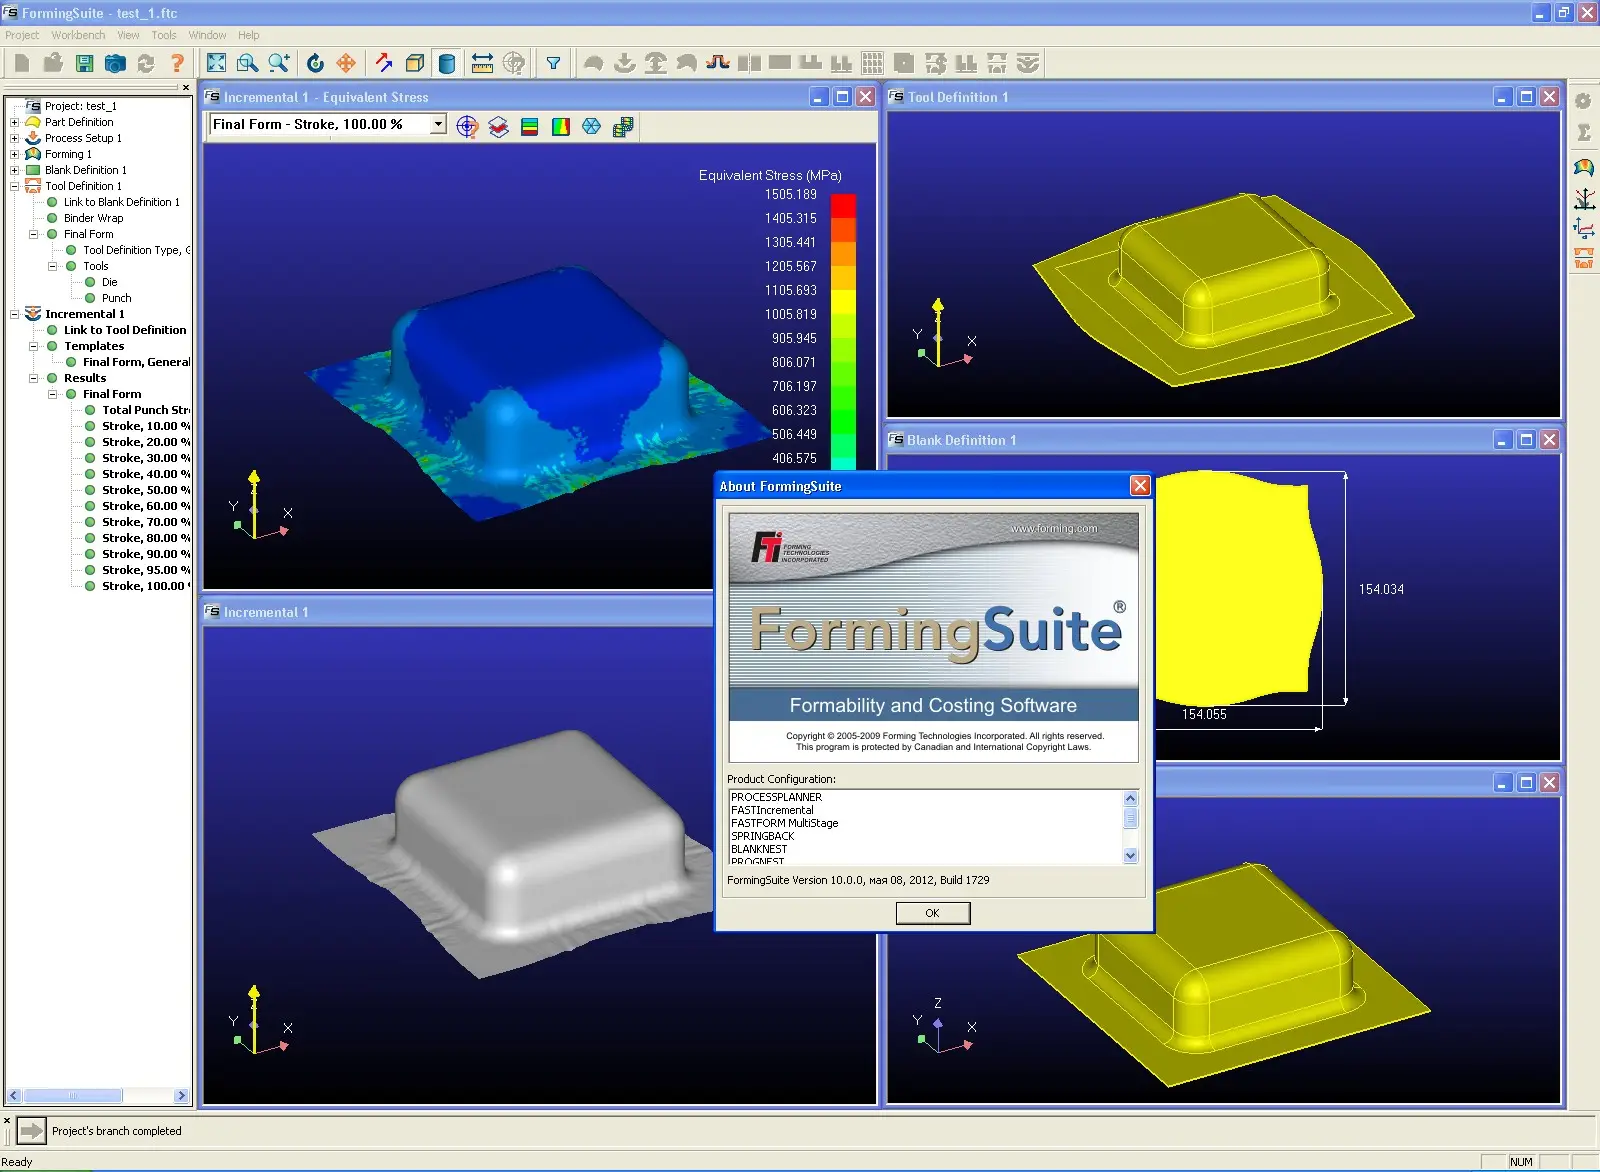Expand the Blank Definition 1 node
Viewport: 1600px width, 1172px height.
coord(15,170)
